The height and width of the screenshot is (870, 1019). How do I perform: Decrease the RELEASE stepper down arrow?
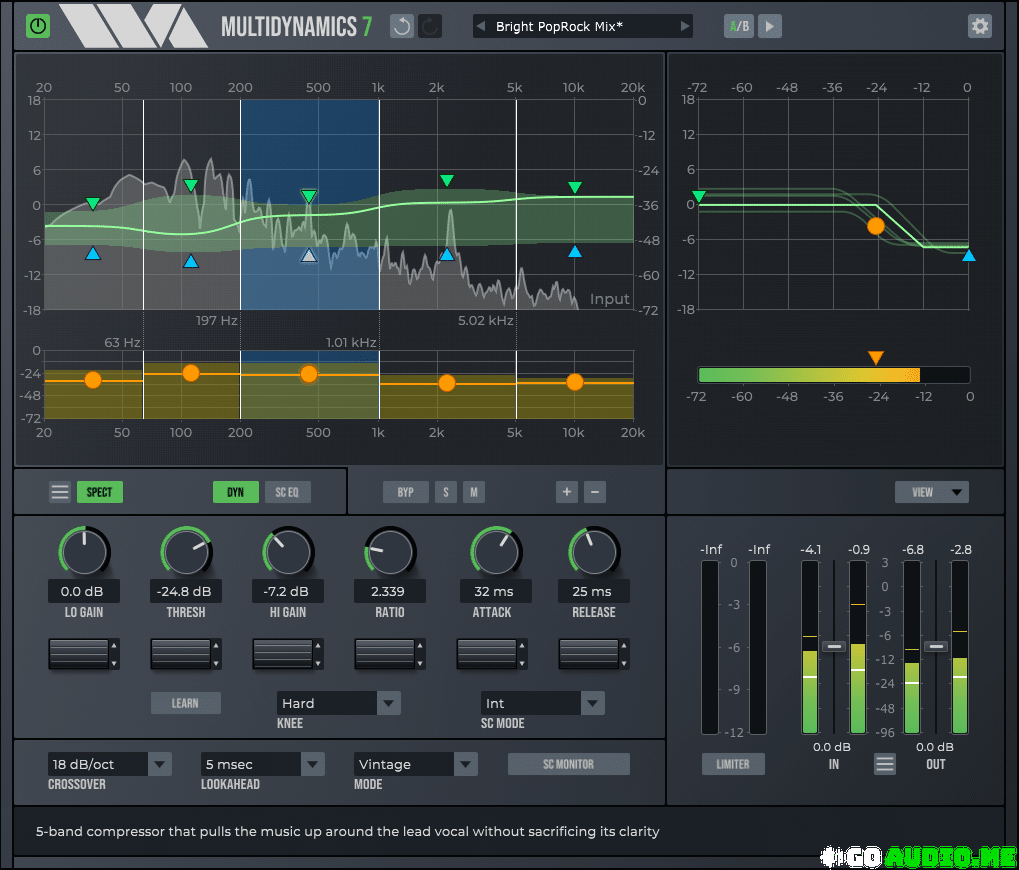[x=624, y=663]
